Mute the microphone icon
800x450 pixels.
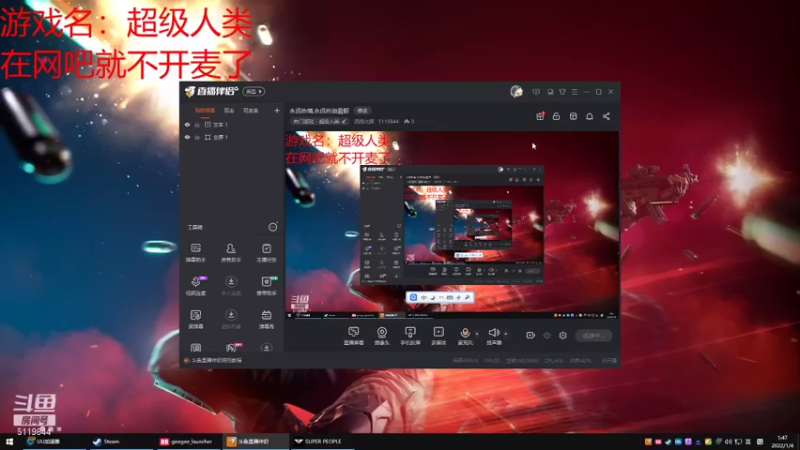coord(465,335)
